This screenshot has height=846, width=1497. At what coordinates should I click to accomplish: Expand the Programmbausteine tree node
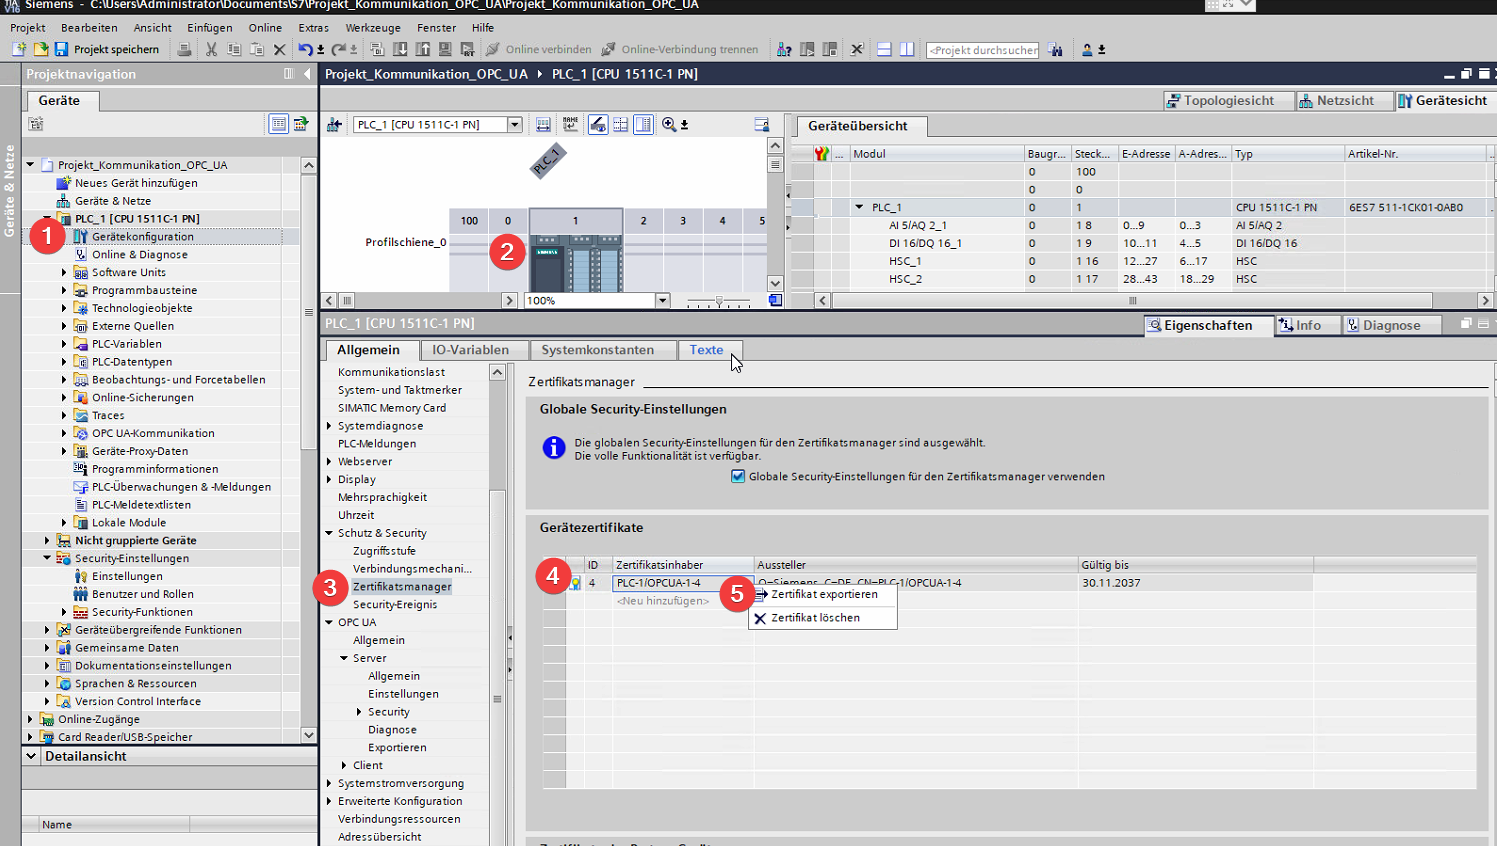pos(64,290)
